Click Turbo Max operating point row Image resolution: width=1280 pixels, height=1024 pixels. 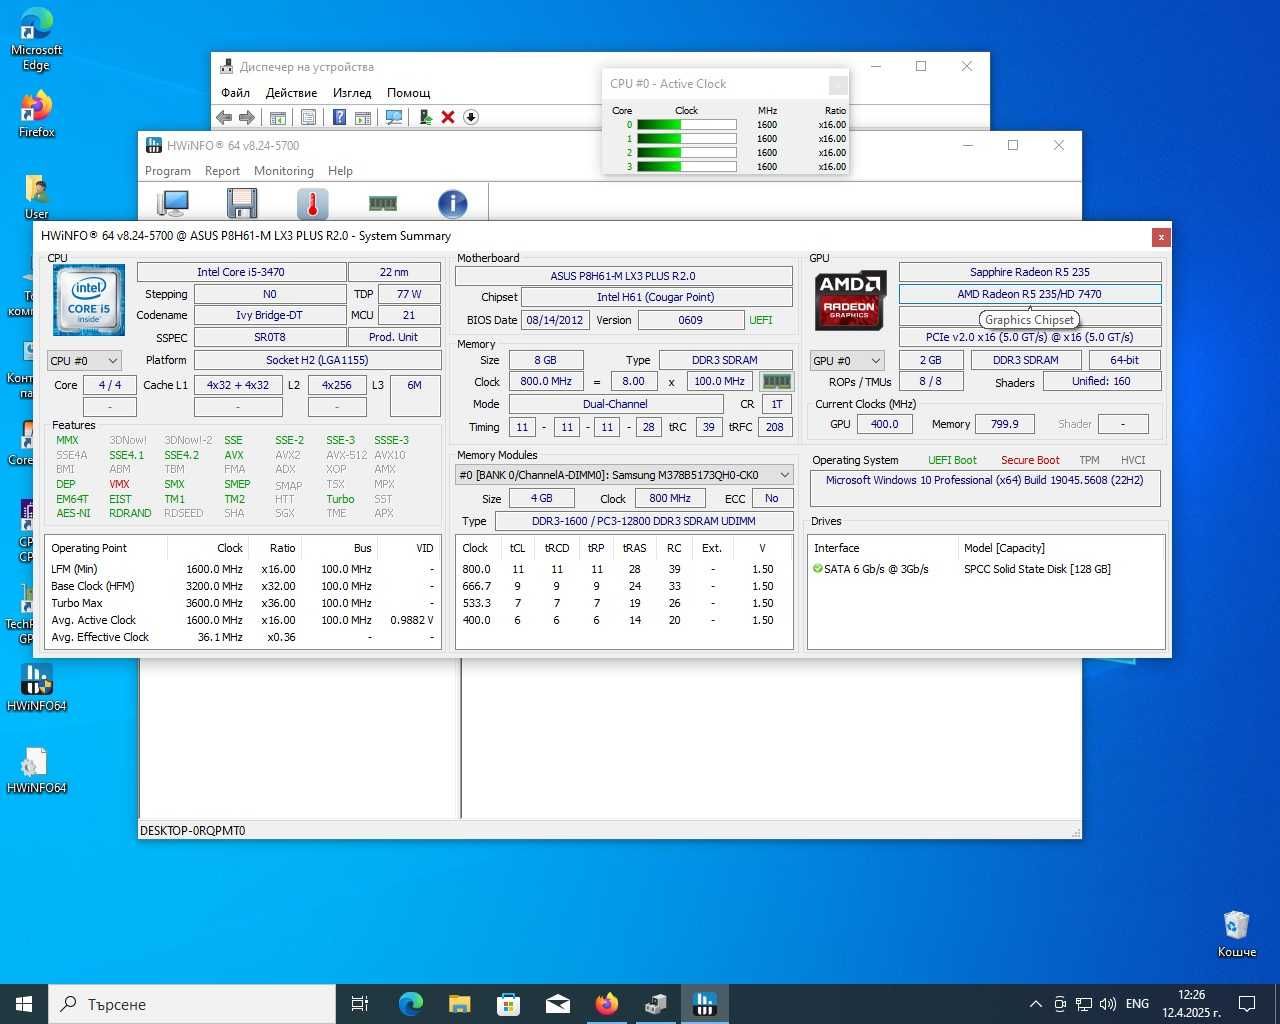click(x=243, y=603)
